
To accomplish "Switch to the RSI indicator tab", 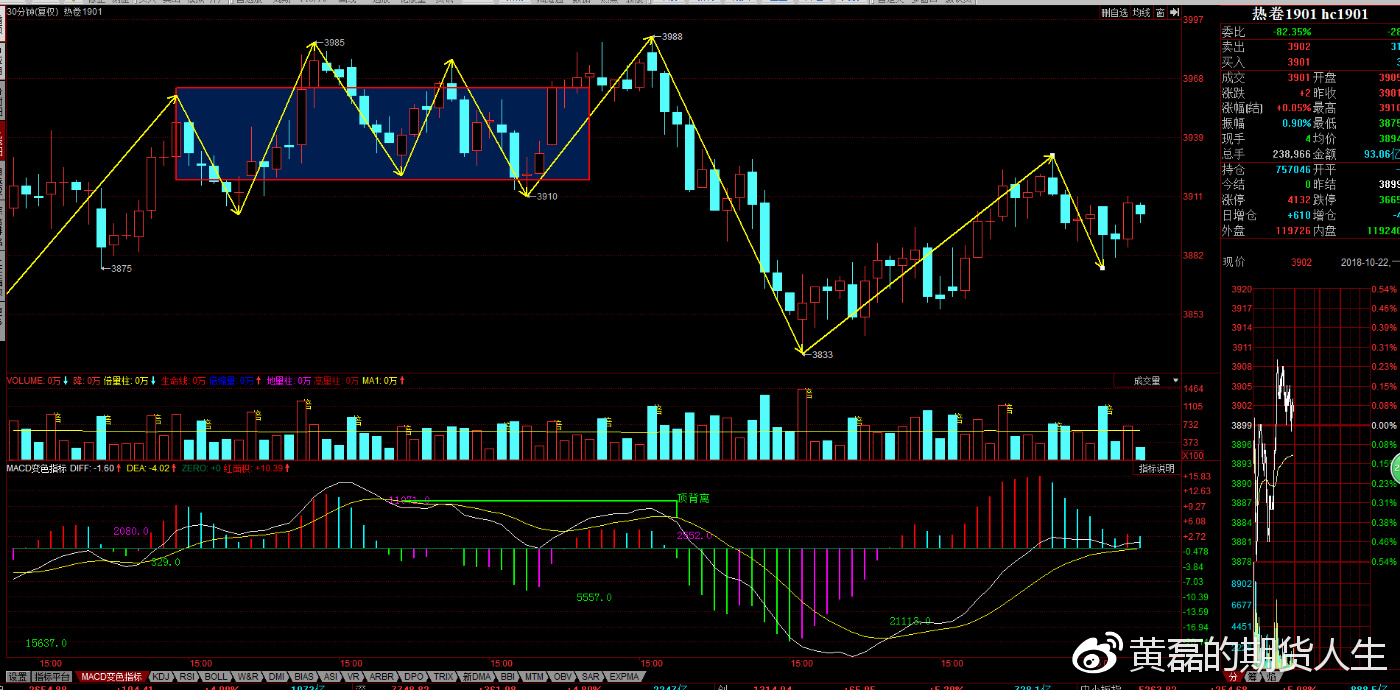I will point(187,677).
